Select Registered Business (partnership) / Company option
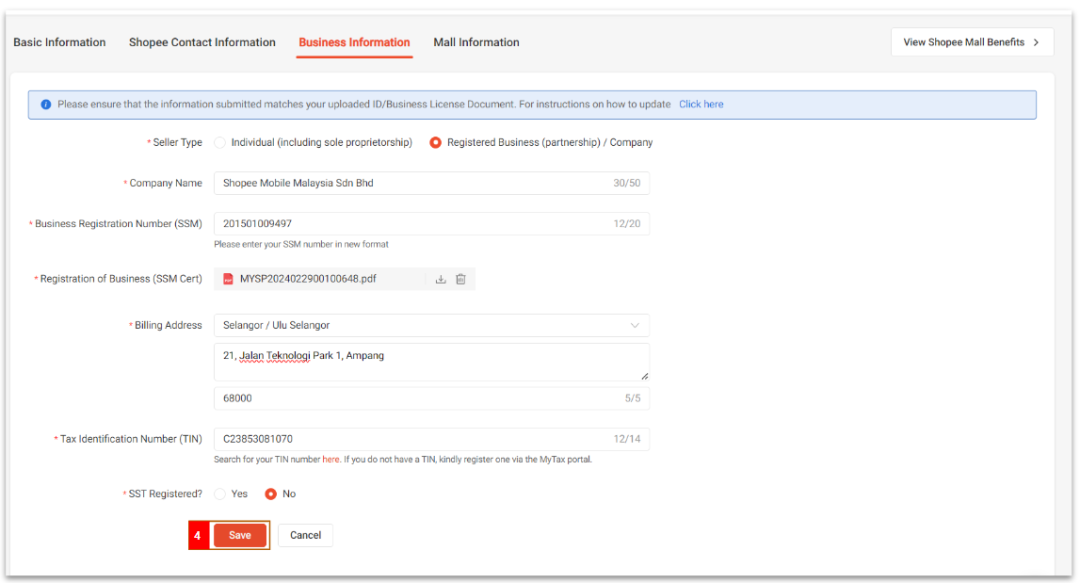Screen dimensions: 1080x583 (436, 143)
